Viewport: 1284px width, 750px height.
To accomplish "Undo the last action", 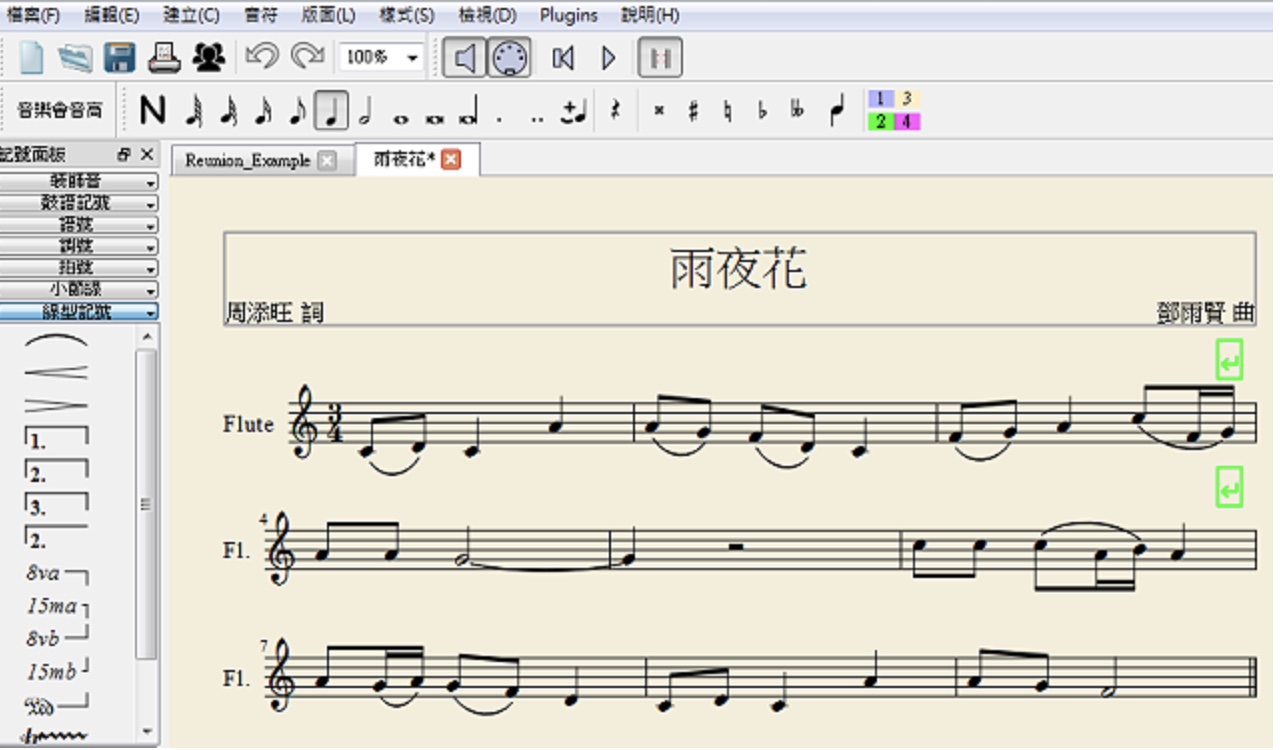I will [x=261, y=57].
